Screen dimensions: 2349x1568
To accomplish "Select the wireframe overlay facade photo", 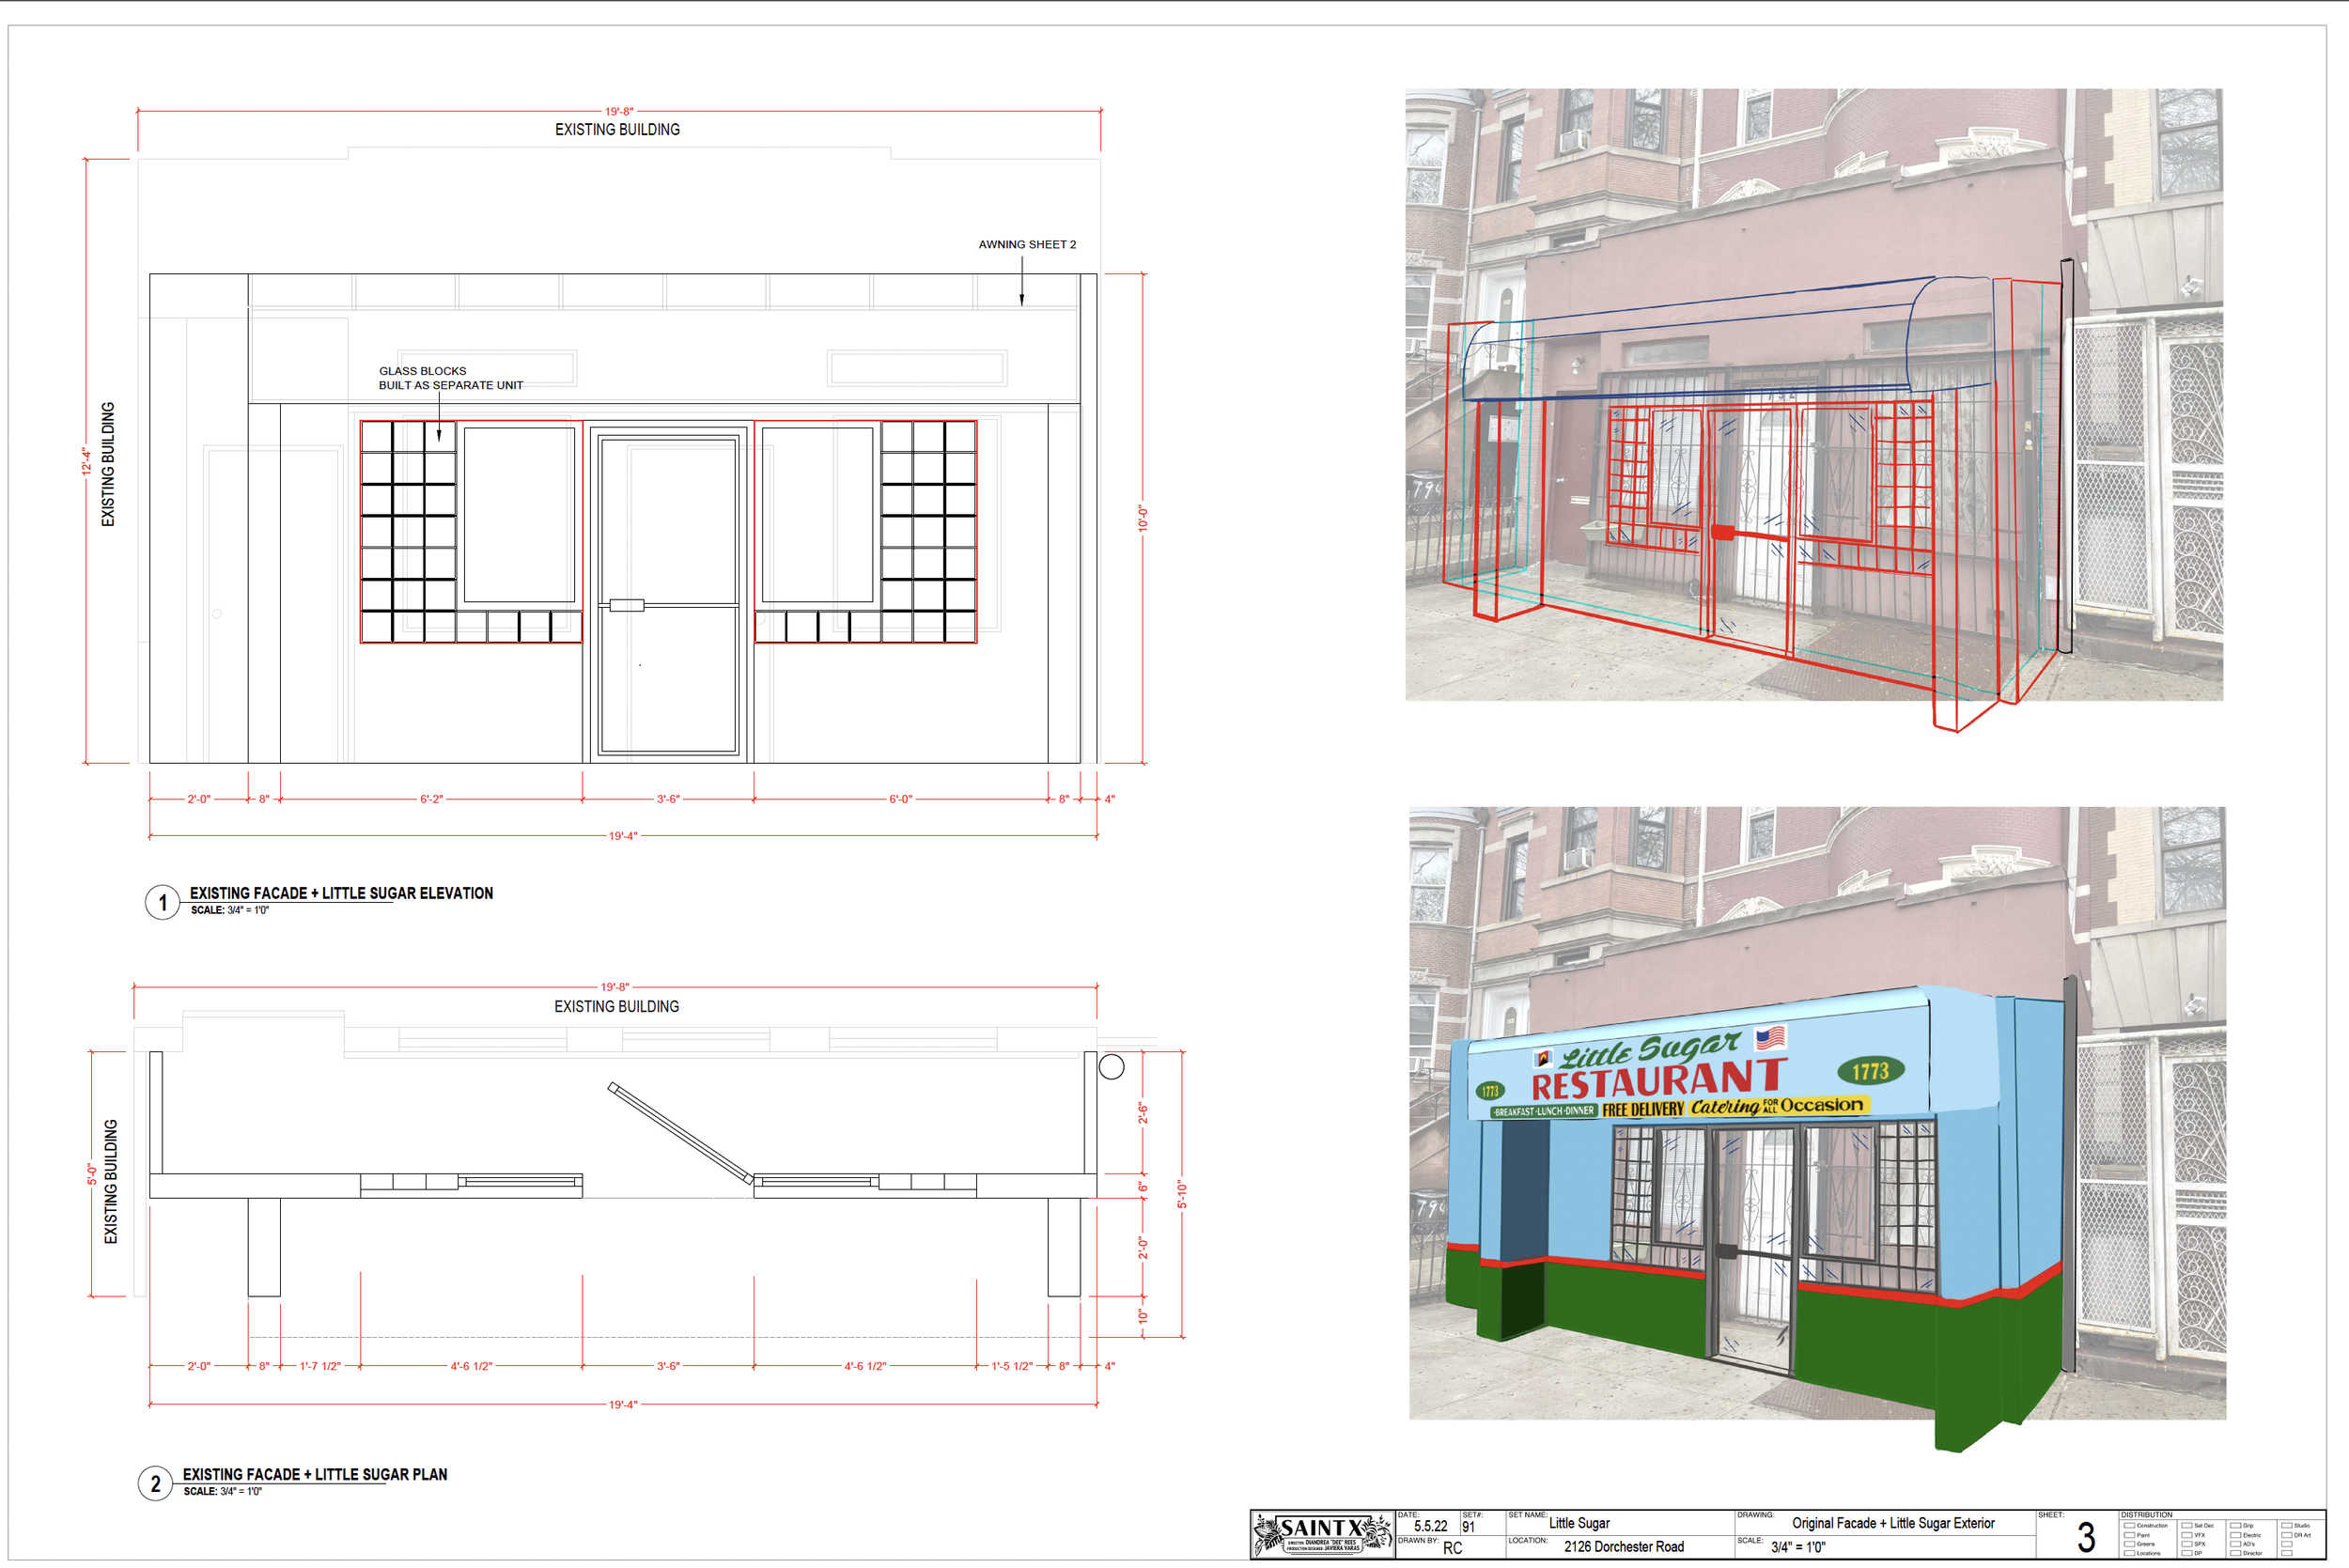I will pos(1813,395).
